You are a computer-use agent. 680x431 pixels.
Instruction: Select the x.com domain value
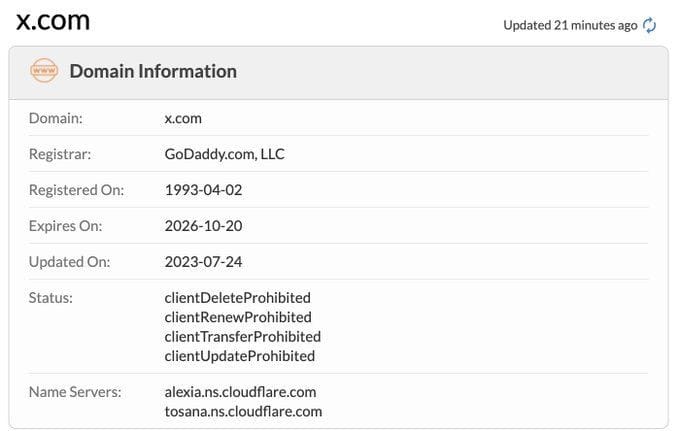tap(183, 118)
